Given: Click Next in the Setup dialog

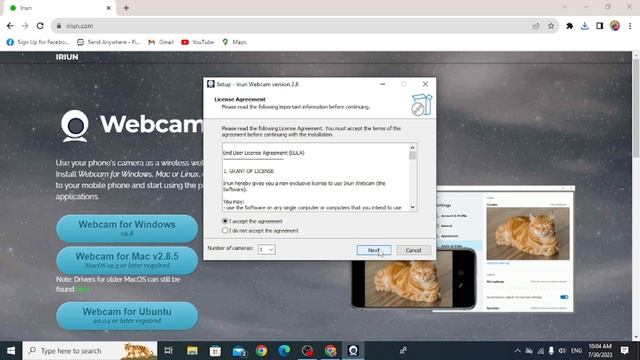Looking at the screenshot, I should (x=374, y=250).
